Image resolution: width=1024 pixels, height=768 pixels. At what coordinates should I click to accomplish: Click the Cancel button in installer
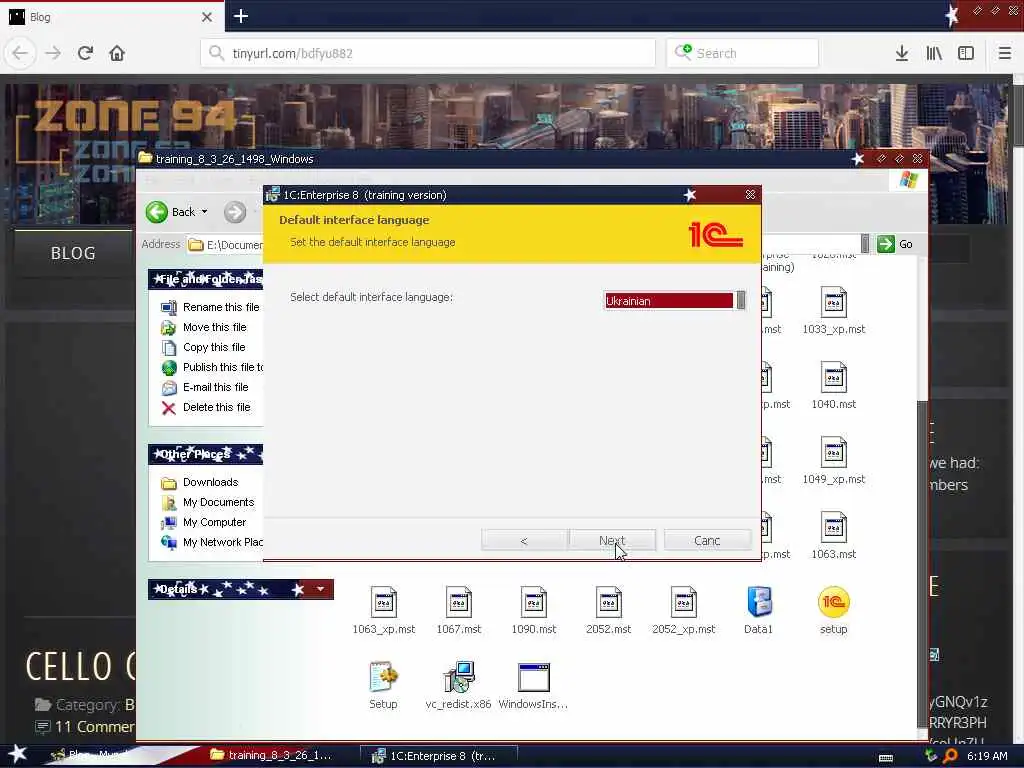tap(707, 541)
